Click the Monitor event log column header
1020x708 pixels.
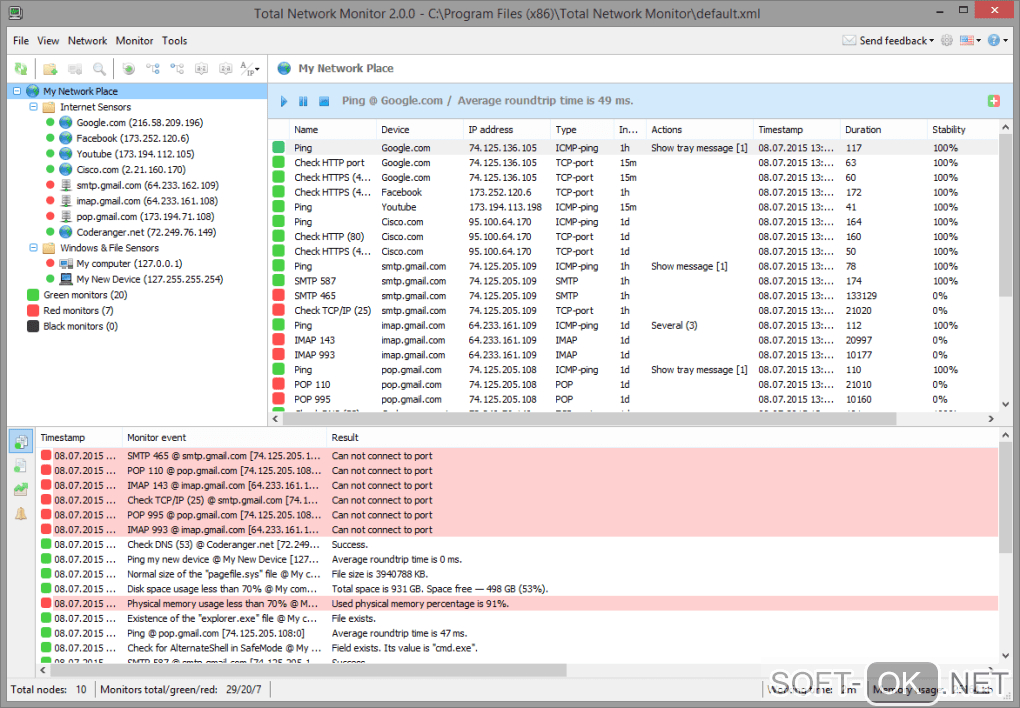224,438
